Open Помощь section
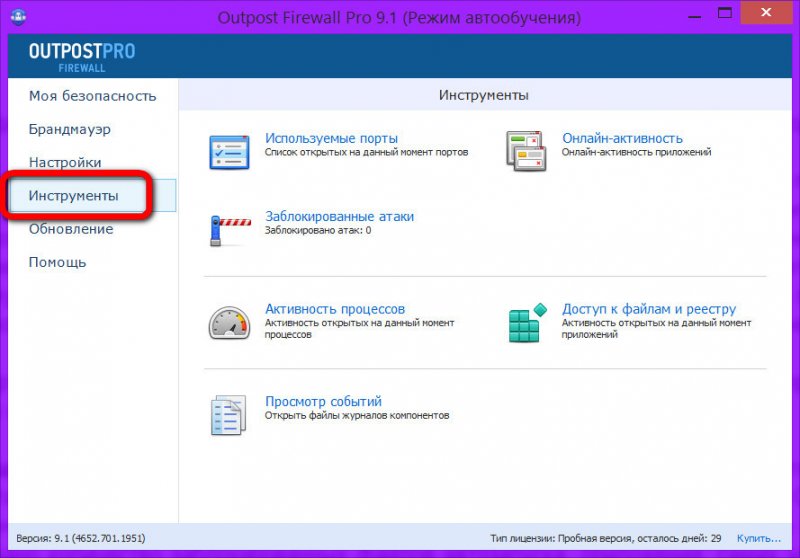The height and width of the screenshot is (558, 800). coord(57,262)
